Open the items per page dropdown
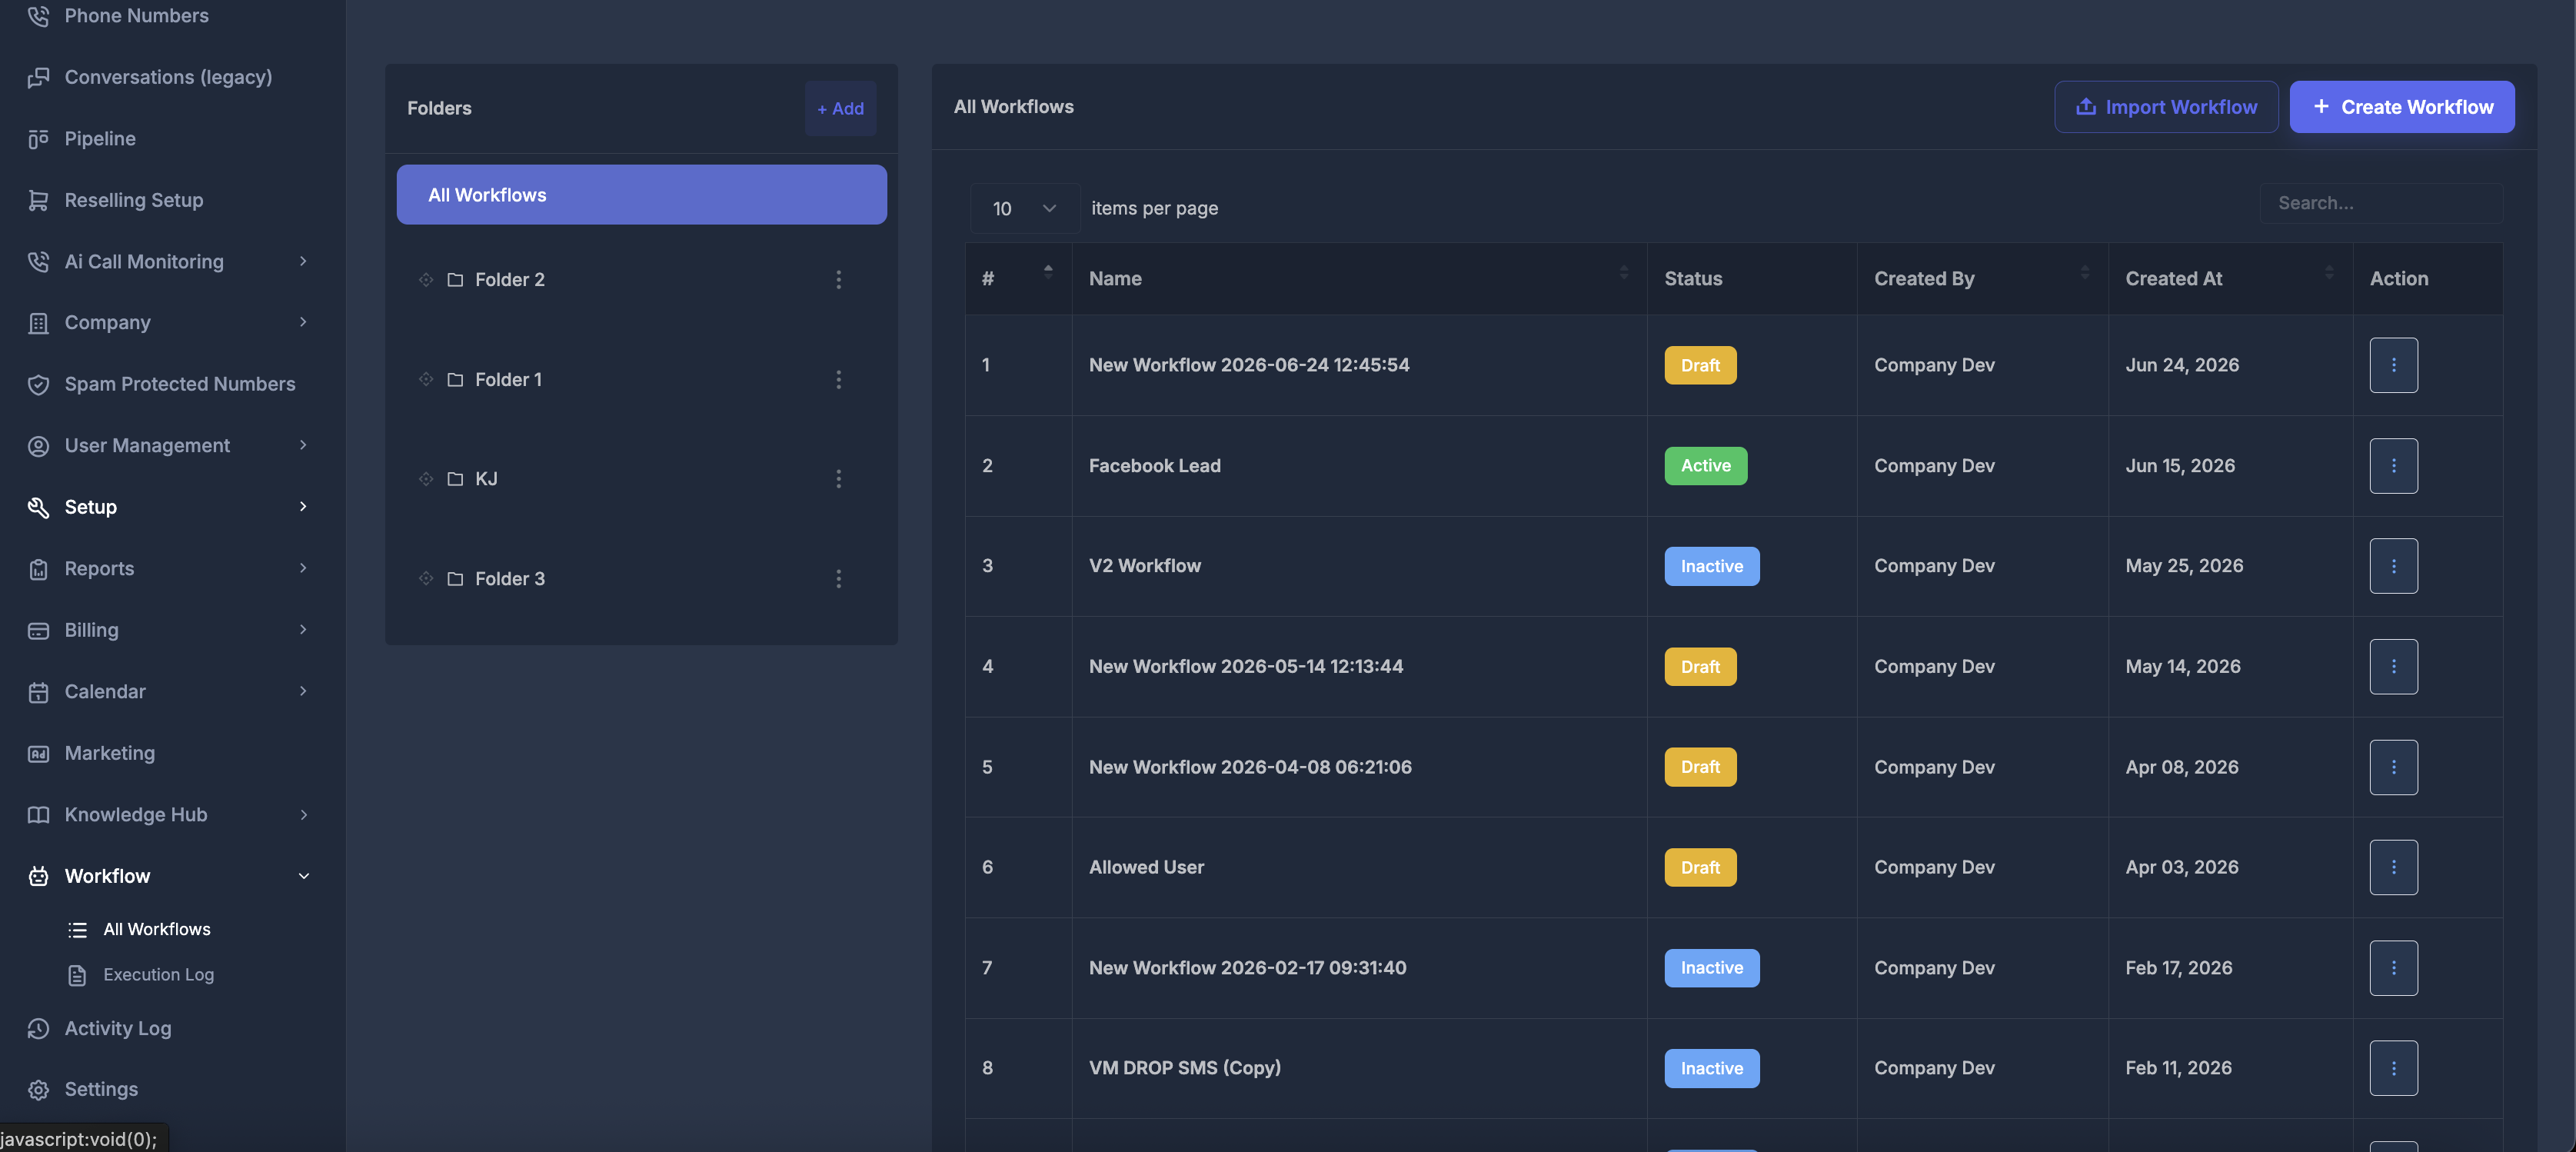The height and width of the screenshot is (1152, 2576). [1024, 208]
